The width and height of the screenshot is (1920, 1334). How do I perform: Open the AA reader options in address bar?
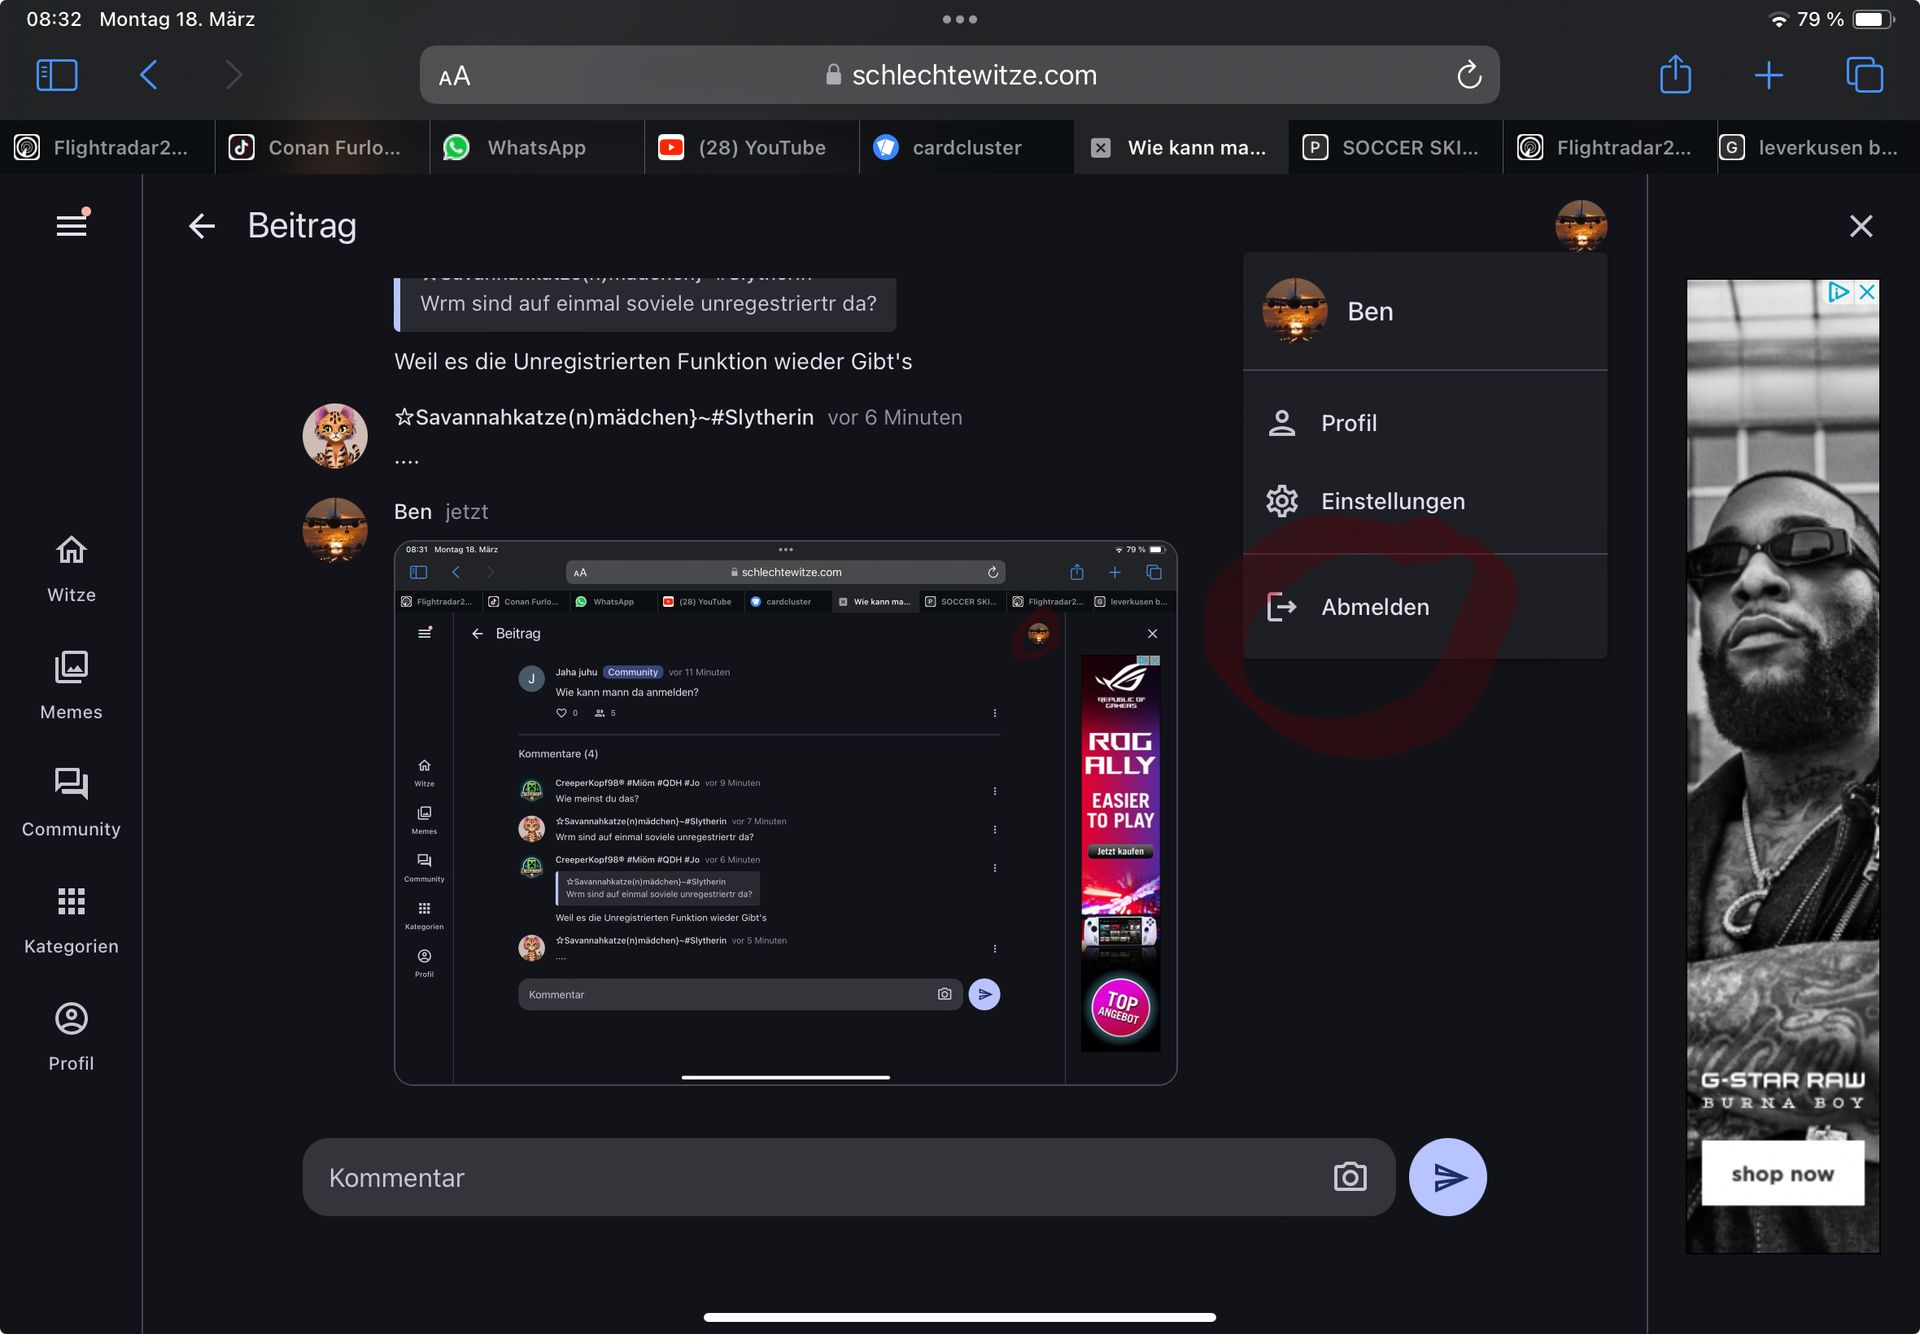click(x=454, y=76)
